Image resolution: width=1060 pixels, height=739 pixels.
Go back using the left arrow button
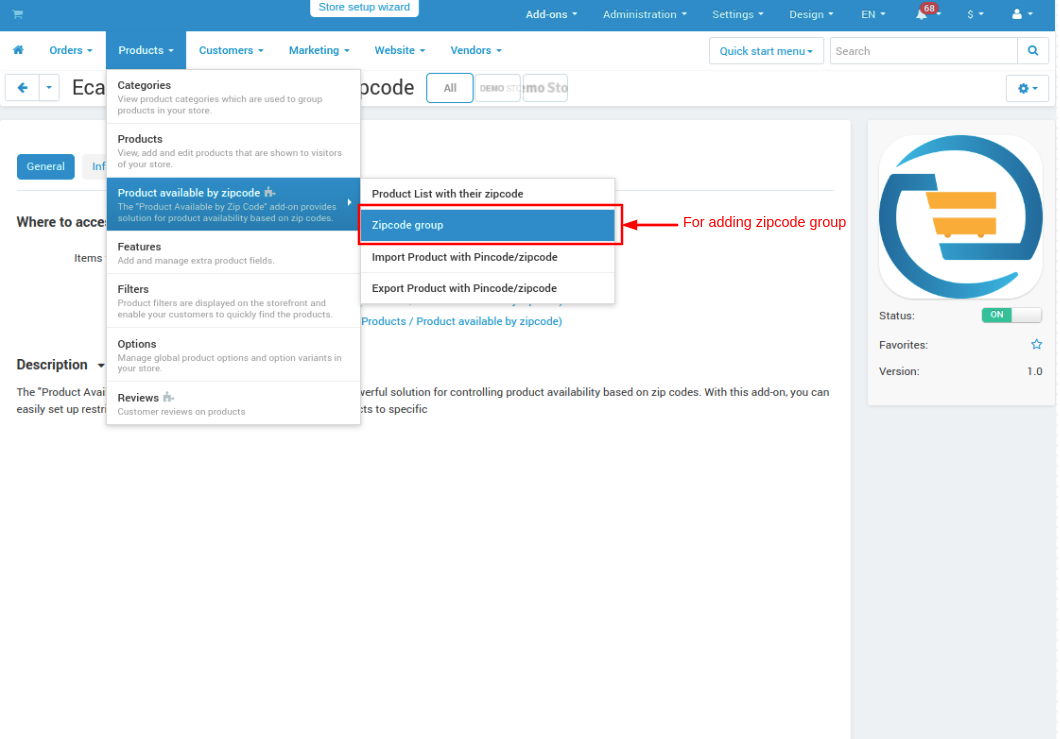point(22,88)
